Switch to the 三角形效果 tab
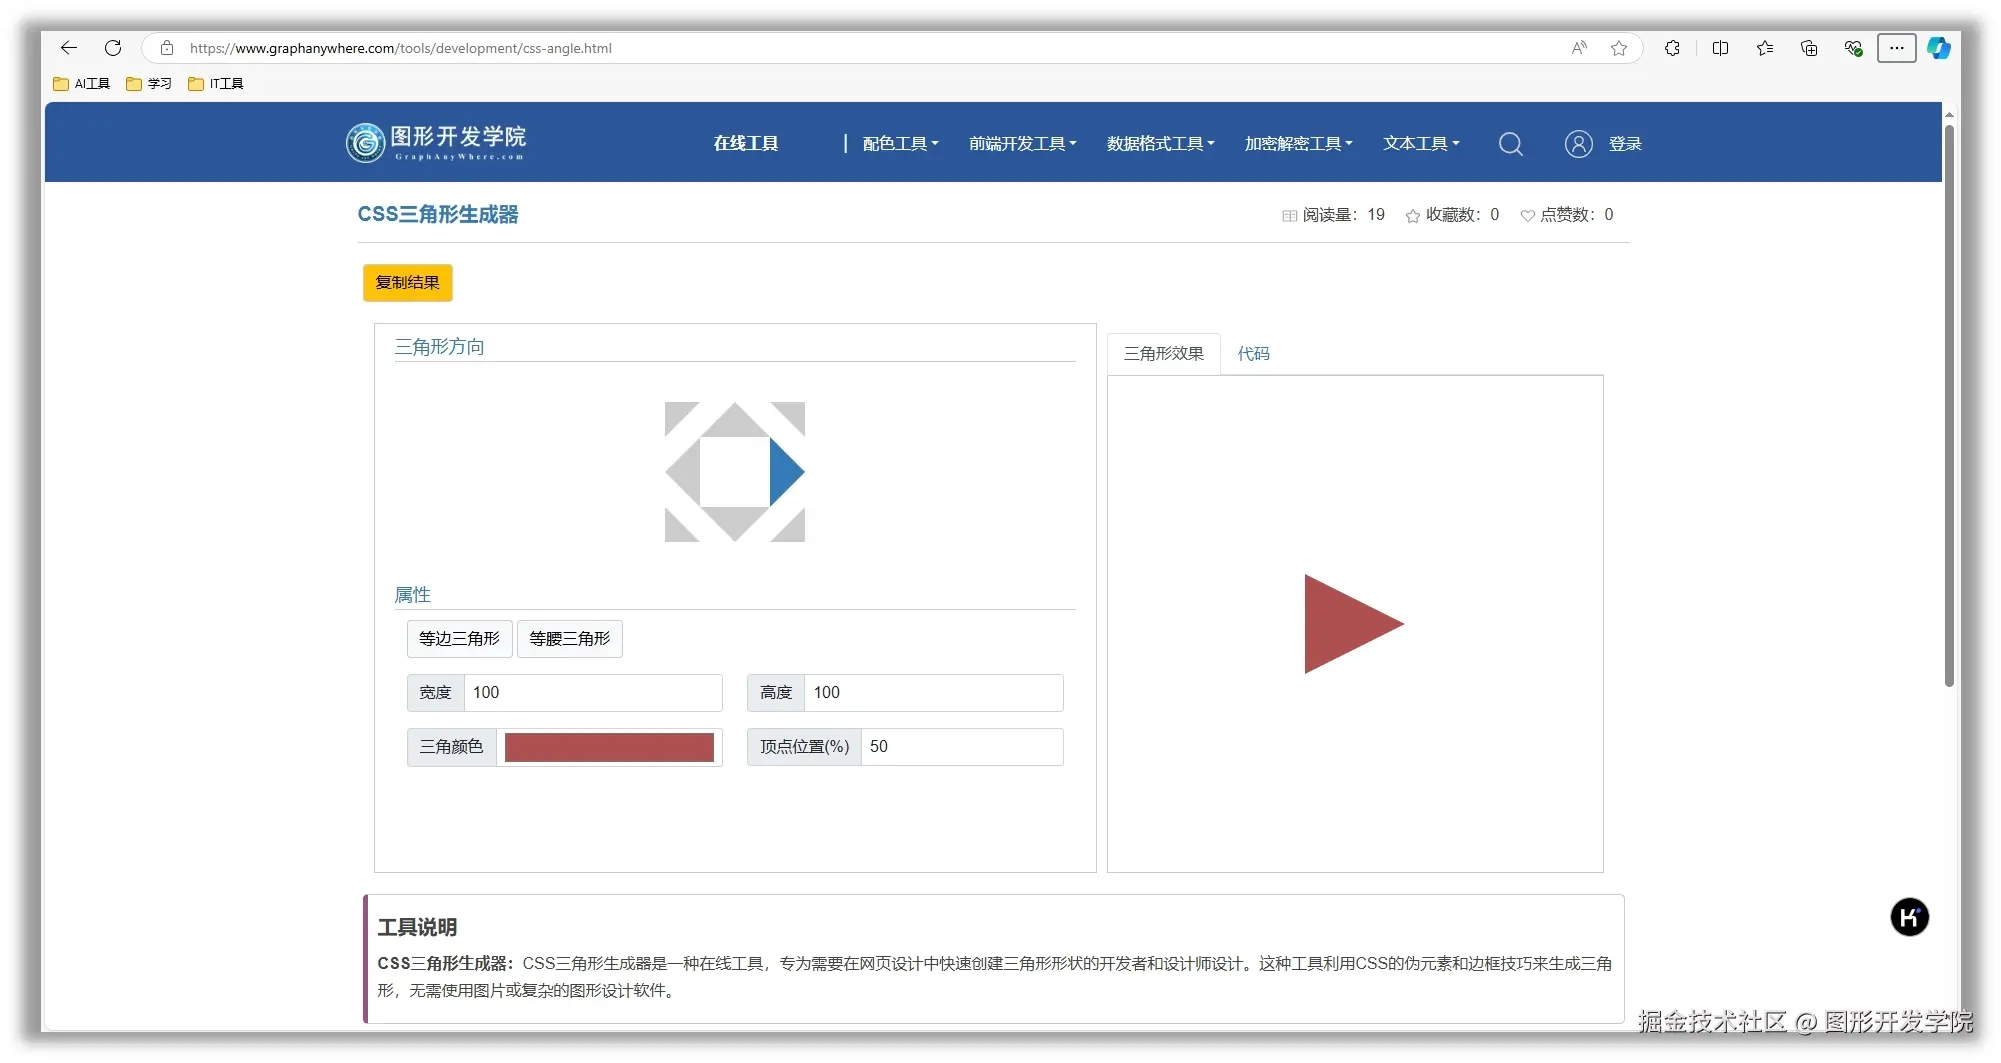 1164,354
